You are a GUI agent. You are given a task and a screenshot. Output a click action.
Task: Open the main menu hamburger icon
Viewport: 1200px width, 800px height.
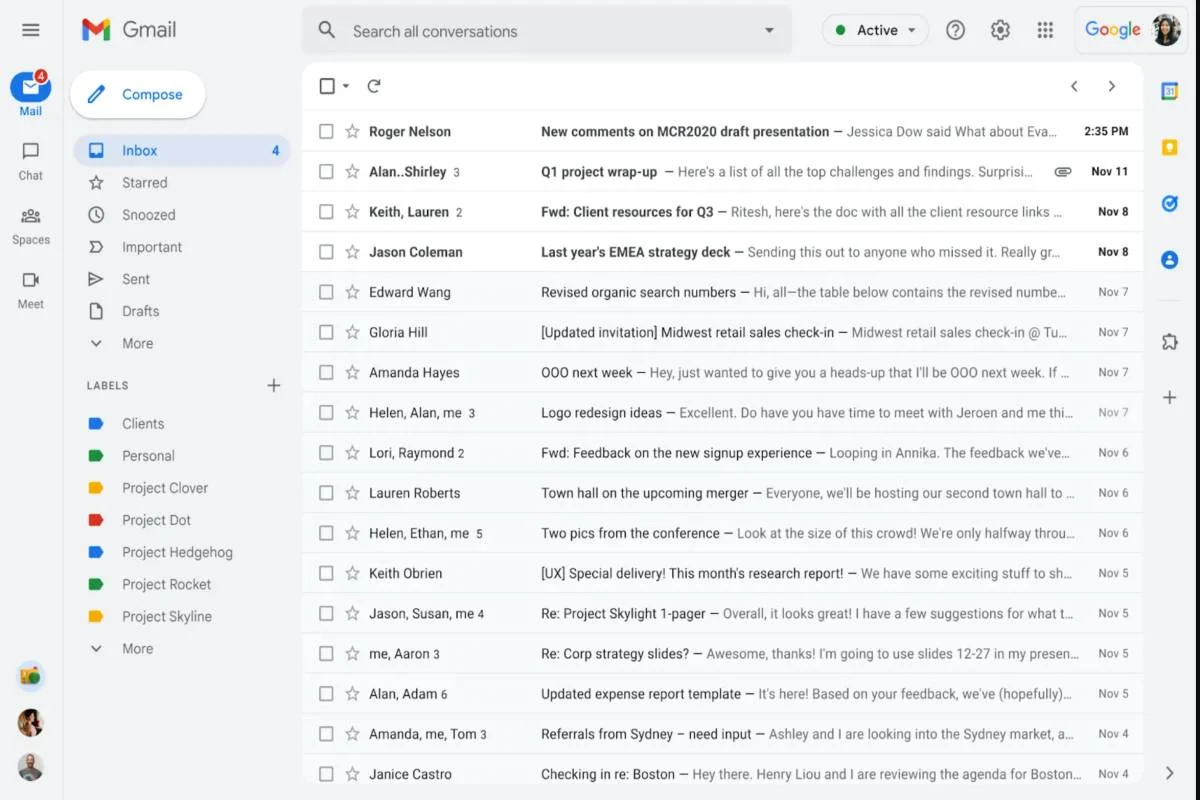(31, 30)
